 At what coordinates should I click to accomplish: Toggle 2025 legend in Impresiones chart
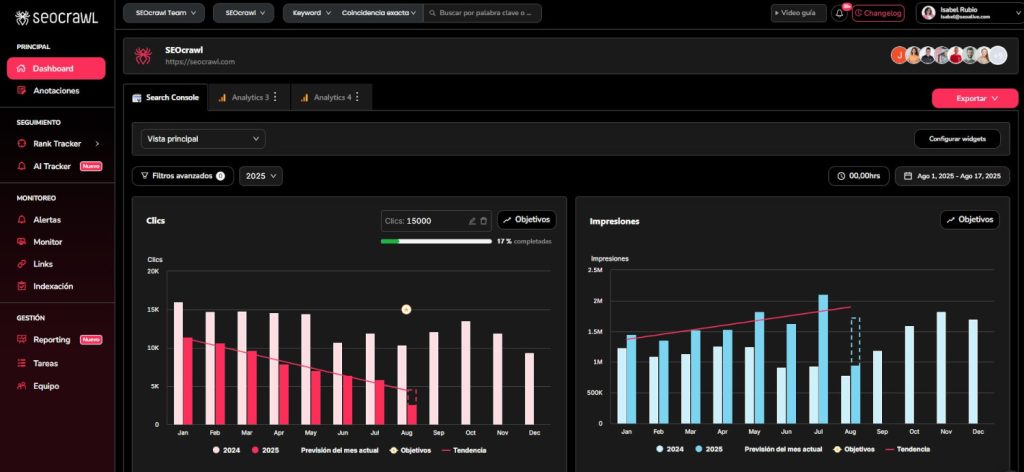(x=709, y=449)
